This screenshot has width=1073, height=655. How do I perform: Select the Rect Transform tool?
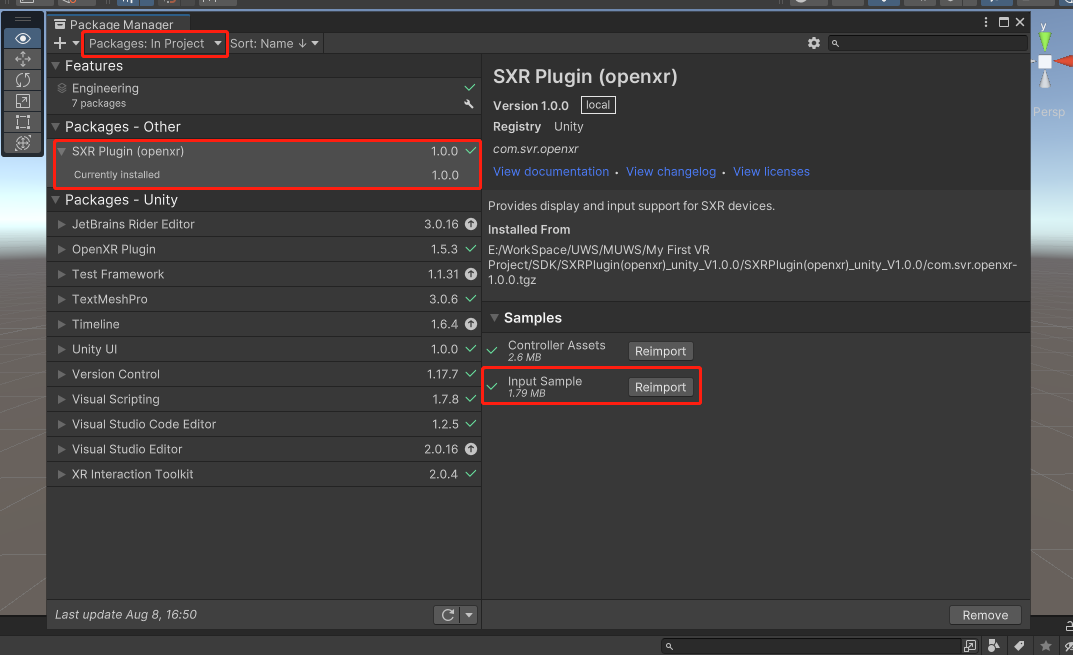[22, 122]
